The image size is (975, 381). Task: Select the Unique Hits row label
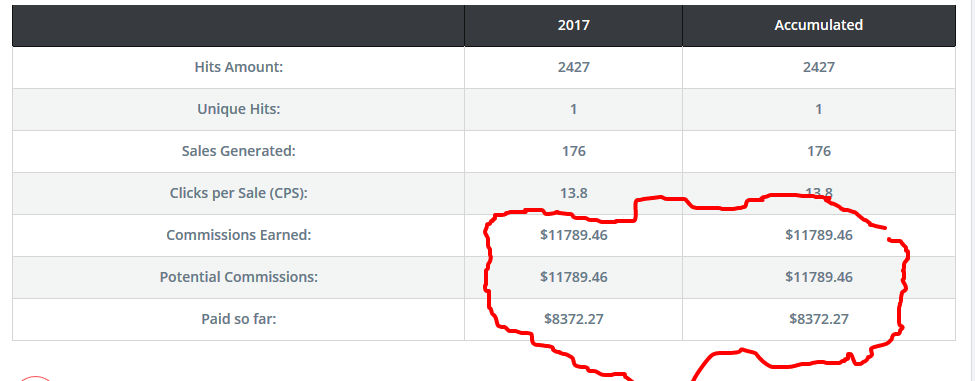click(x=239, y=109)
